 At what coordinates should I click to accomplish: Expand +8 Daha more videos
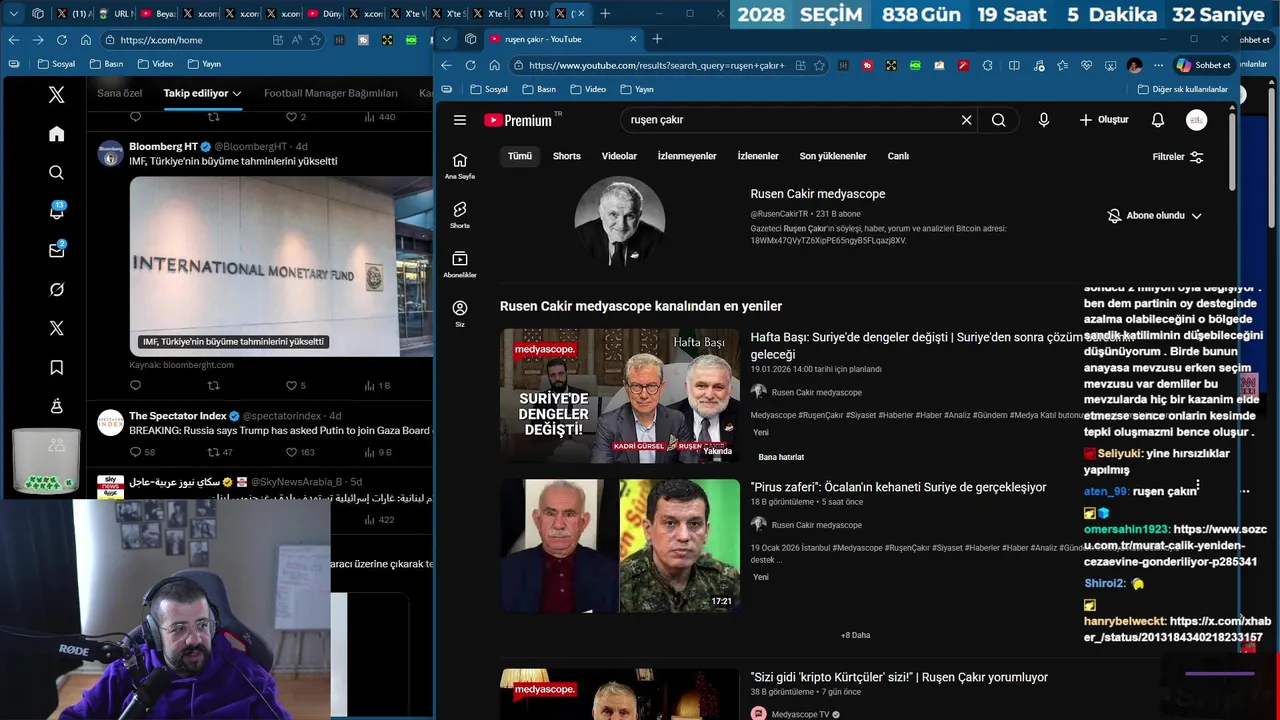[855, 635]
